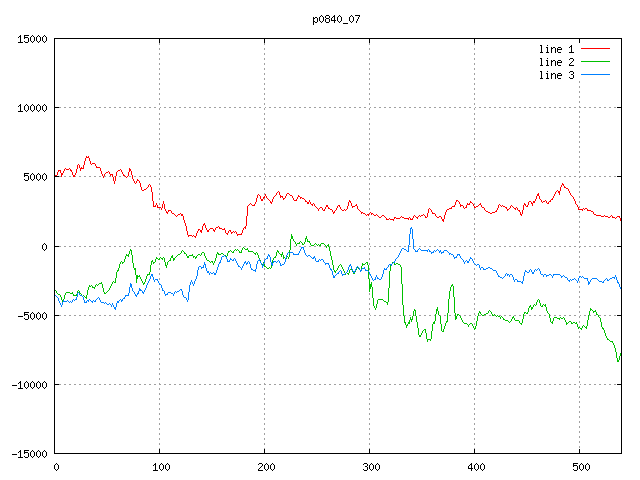
Task: Click x-axis label 400
Action: coord(476,467)
